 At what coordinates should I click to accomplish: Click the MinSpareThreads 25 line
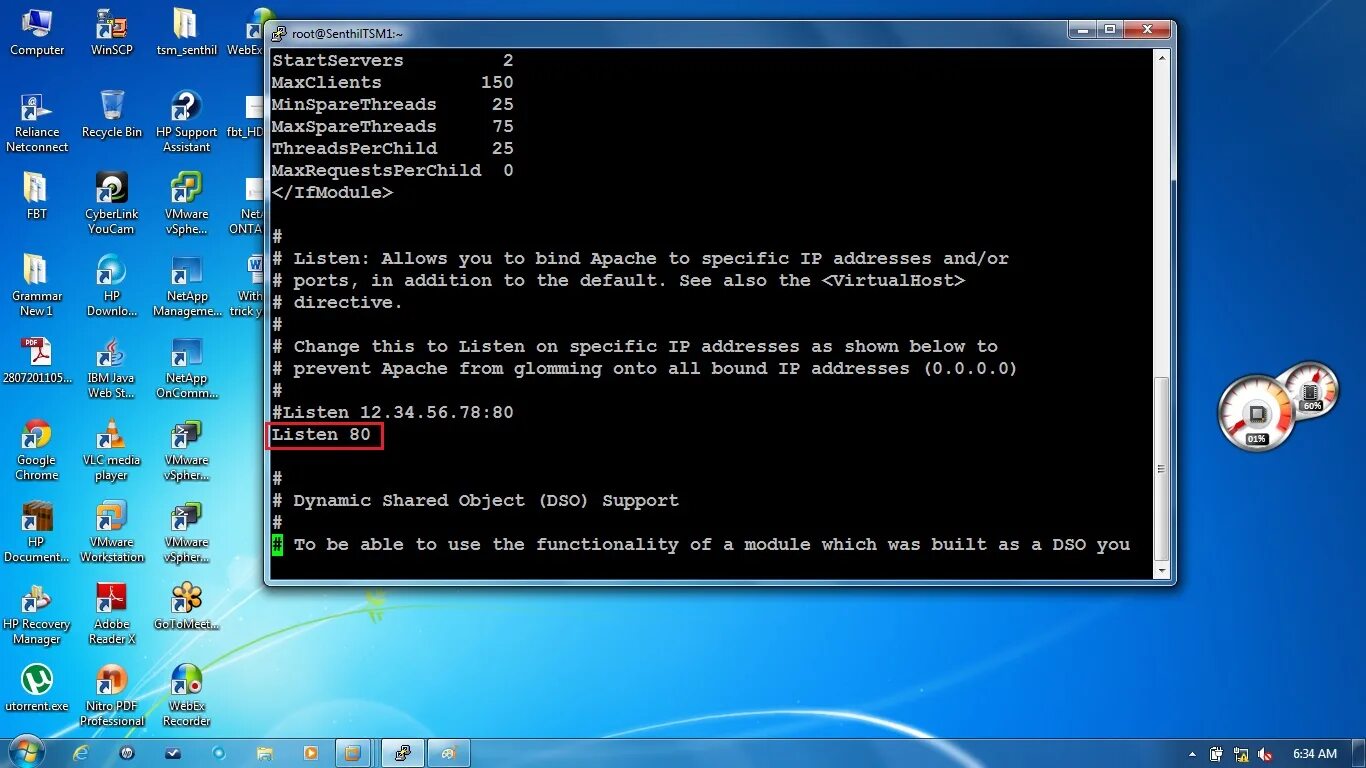(x=392, y=105)
